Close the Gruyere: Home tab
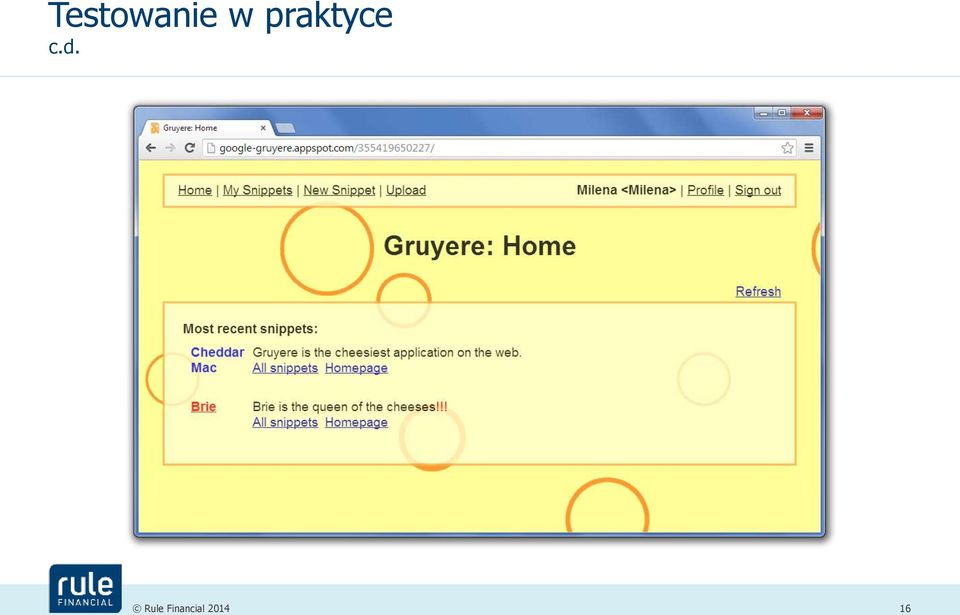 pyautogui.click(x=263, y=128)
